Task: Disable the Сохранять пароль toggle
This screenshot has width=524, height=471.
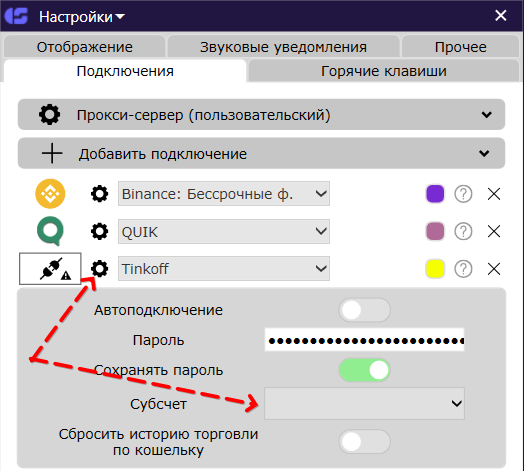Action: point(365,370)
